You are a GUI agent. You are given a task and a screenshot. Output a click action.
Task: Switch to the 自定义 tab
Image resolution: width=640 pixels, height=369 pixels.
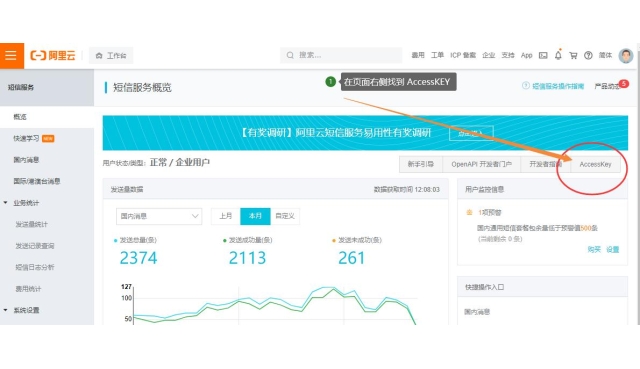click(285, 216)
